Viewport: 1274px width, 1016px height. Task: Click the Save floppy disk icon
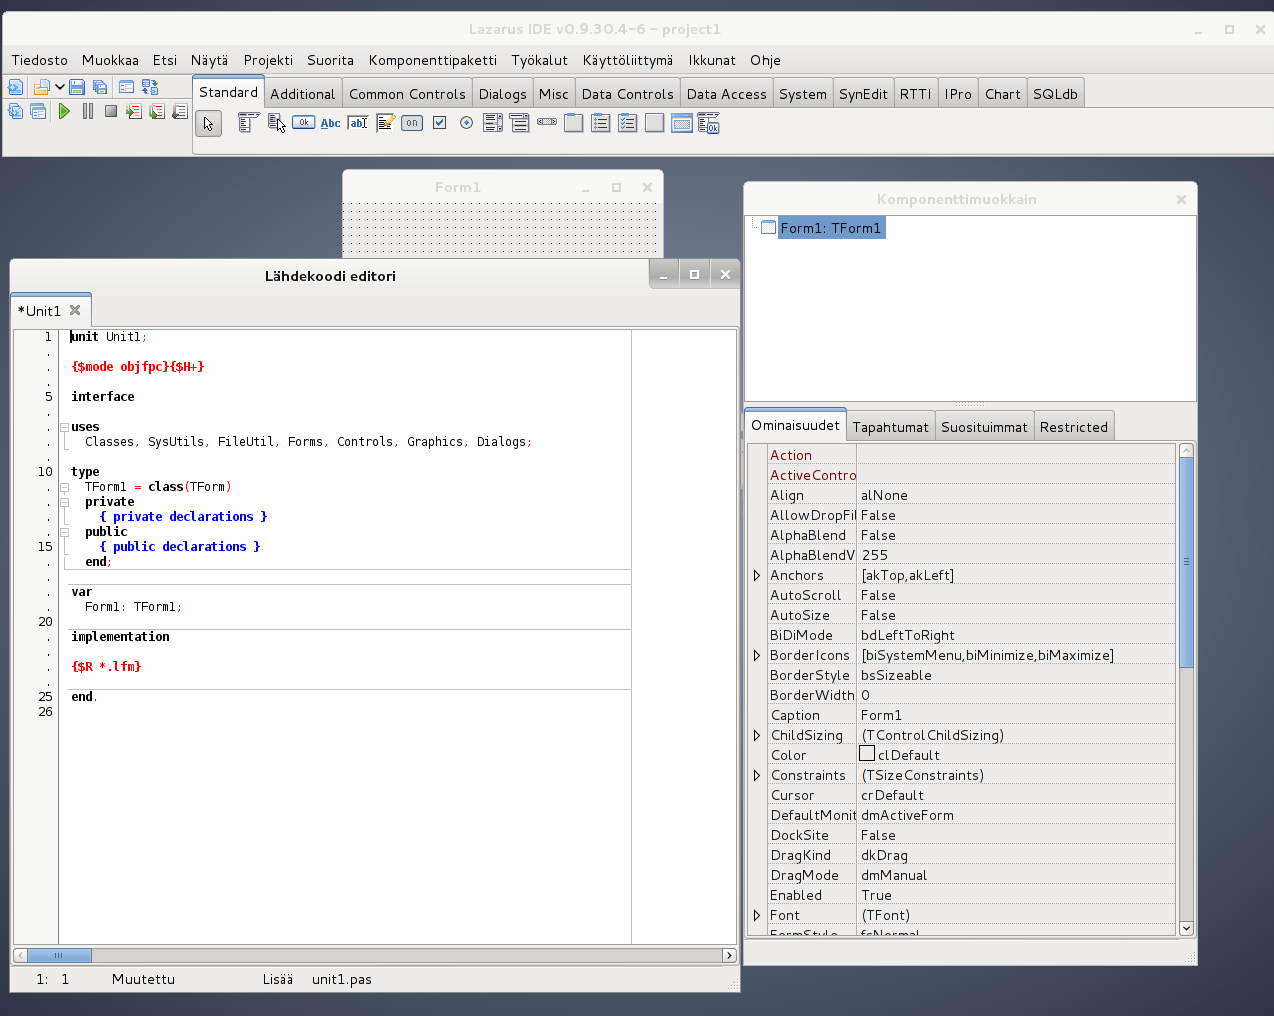tap(77, 88)
